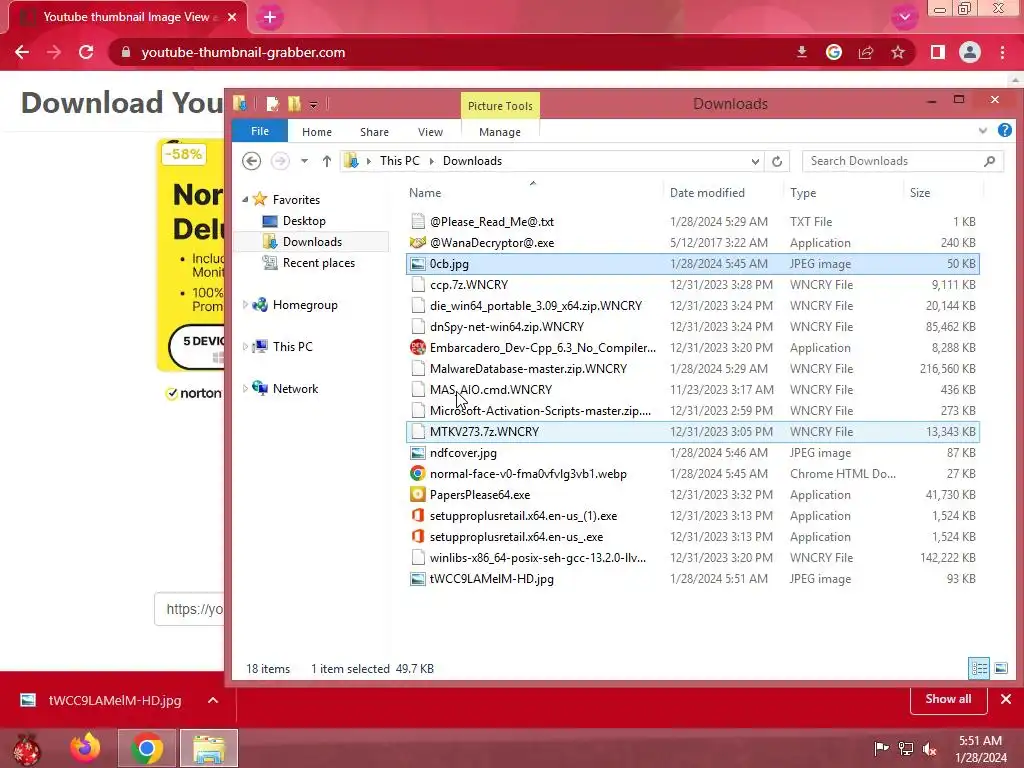Sort files by Size column header

coord(920,193)
